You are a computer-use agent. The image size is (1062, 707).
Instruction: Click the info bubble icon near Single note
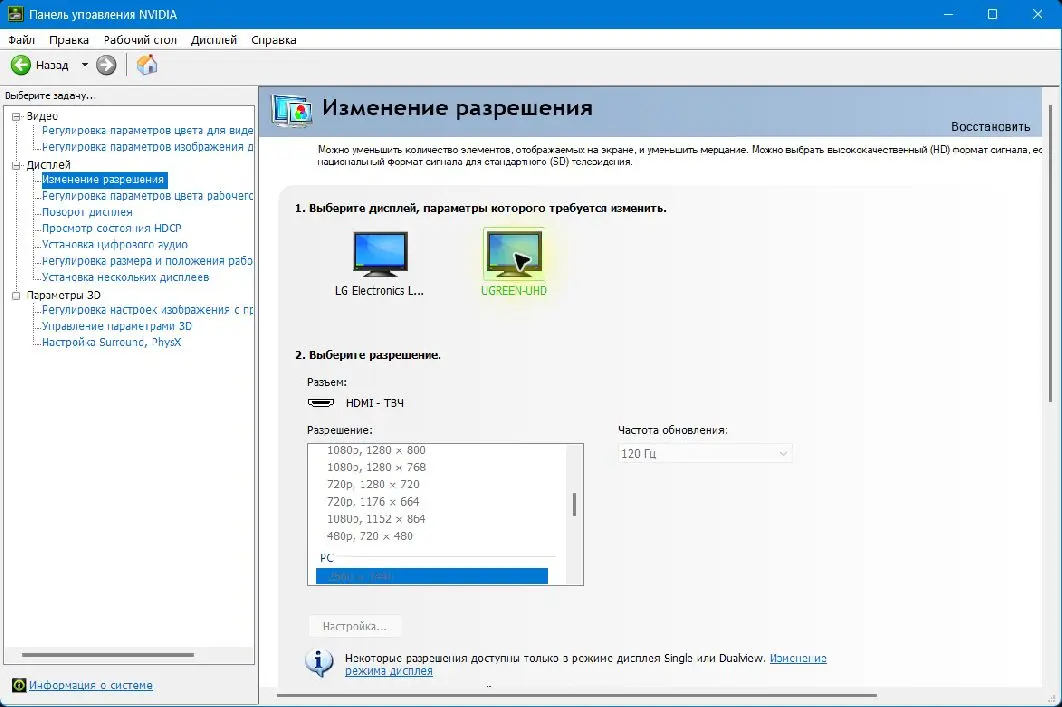click(319, 662)
